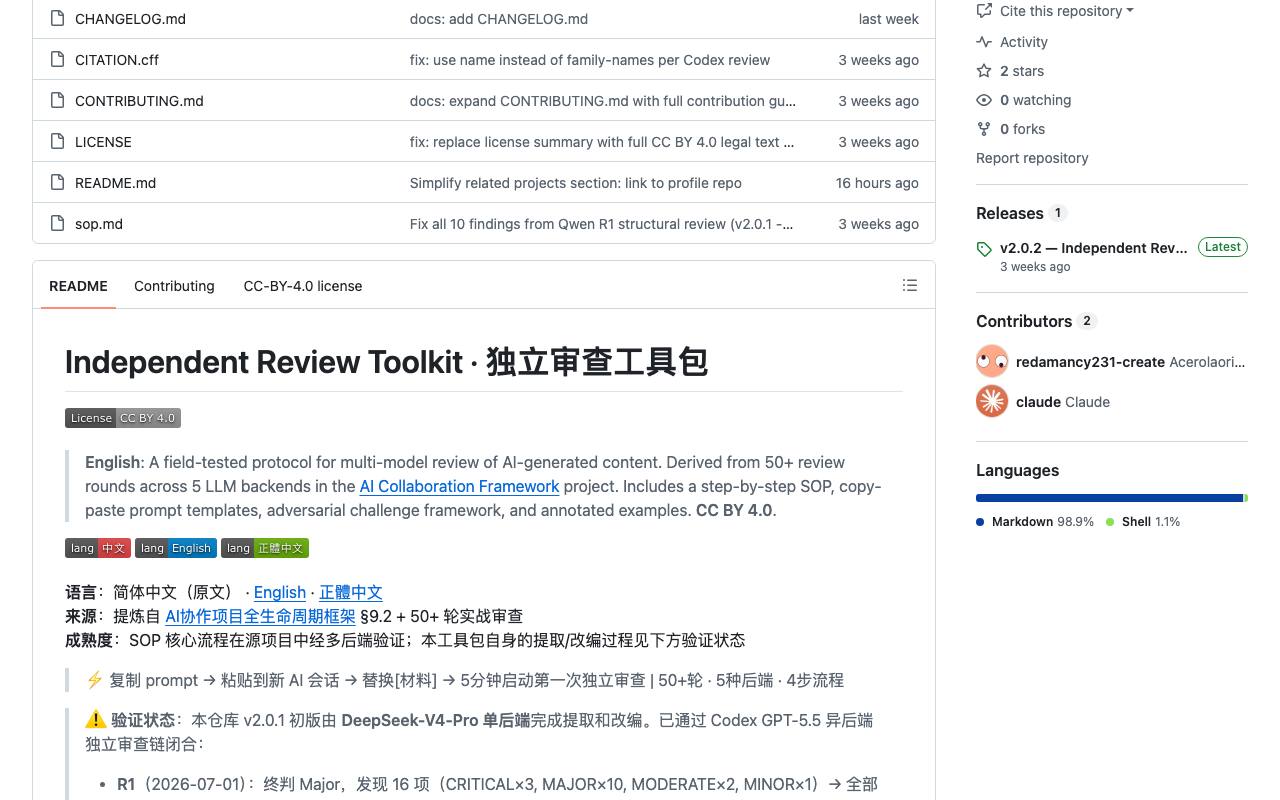This screenshot has height=800, width=1280.
Task: Click the file icon beside LICENSE
Action: click(x=57, y=142)
